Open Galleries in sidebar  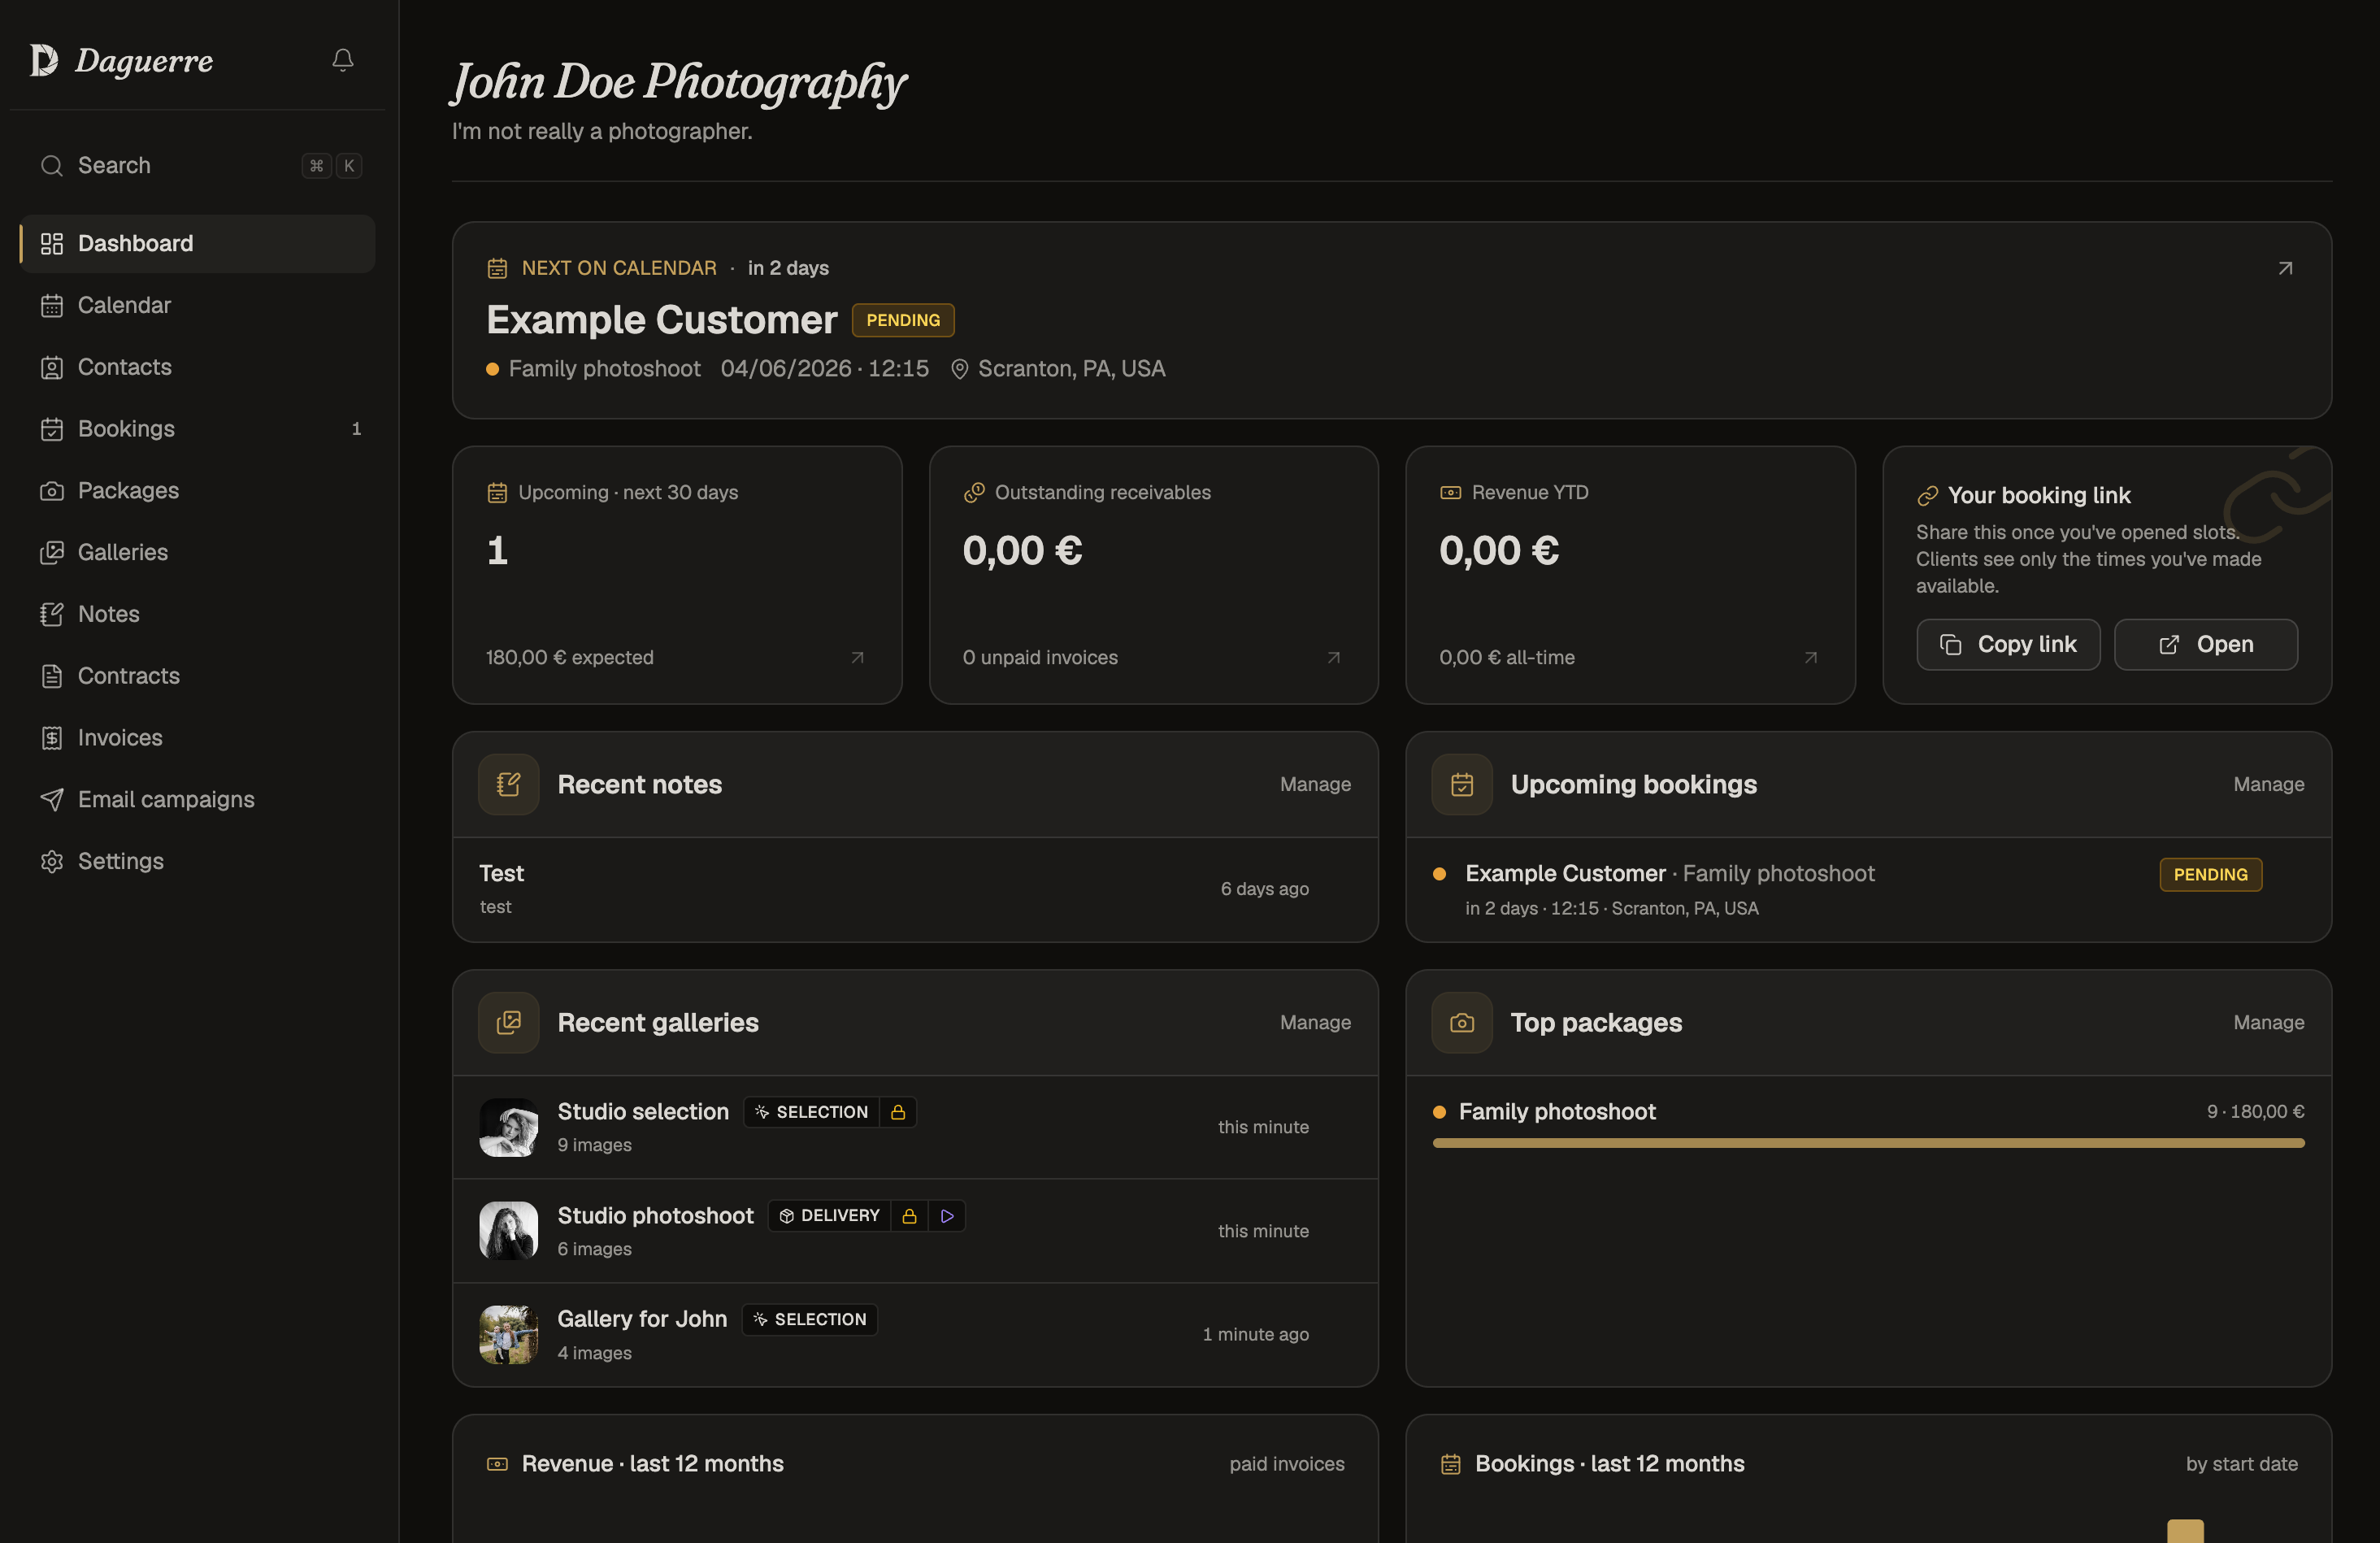coord(198,552)
